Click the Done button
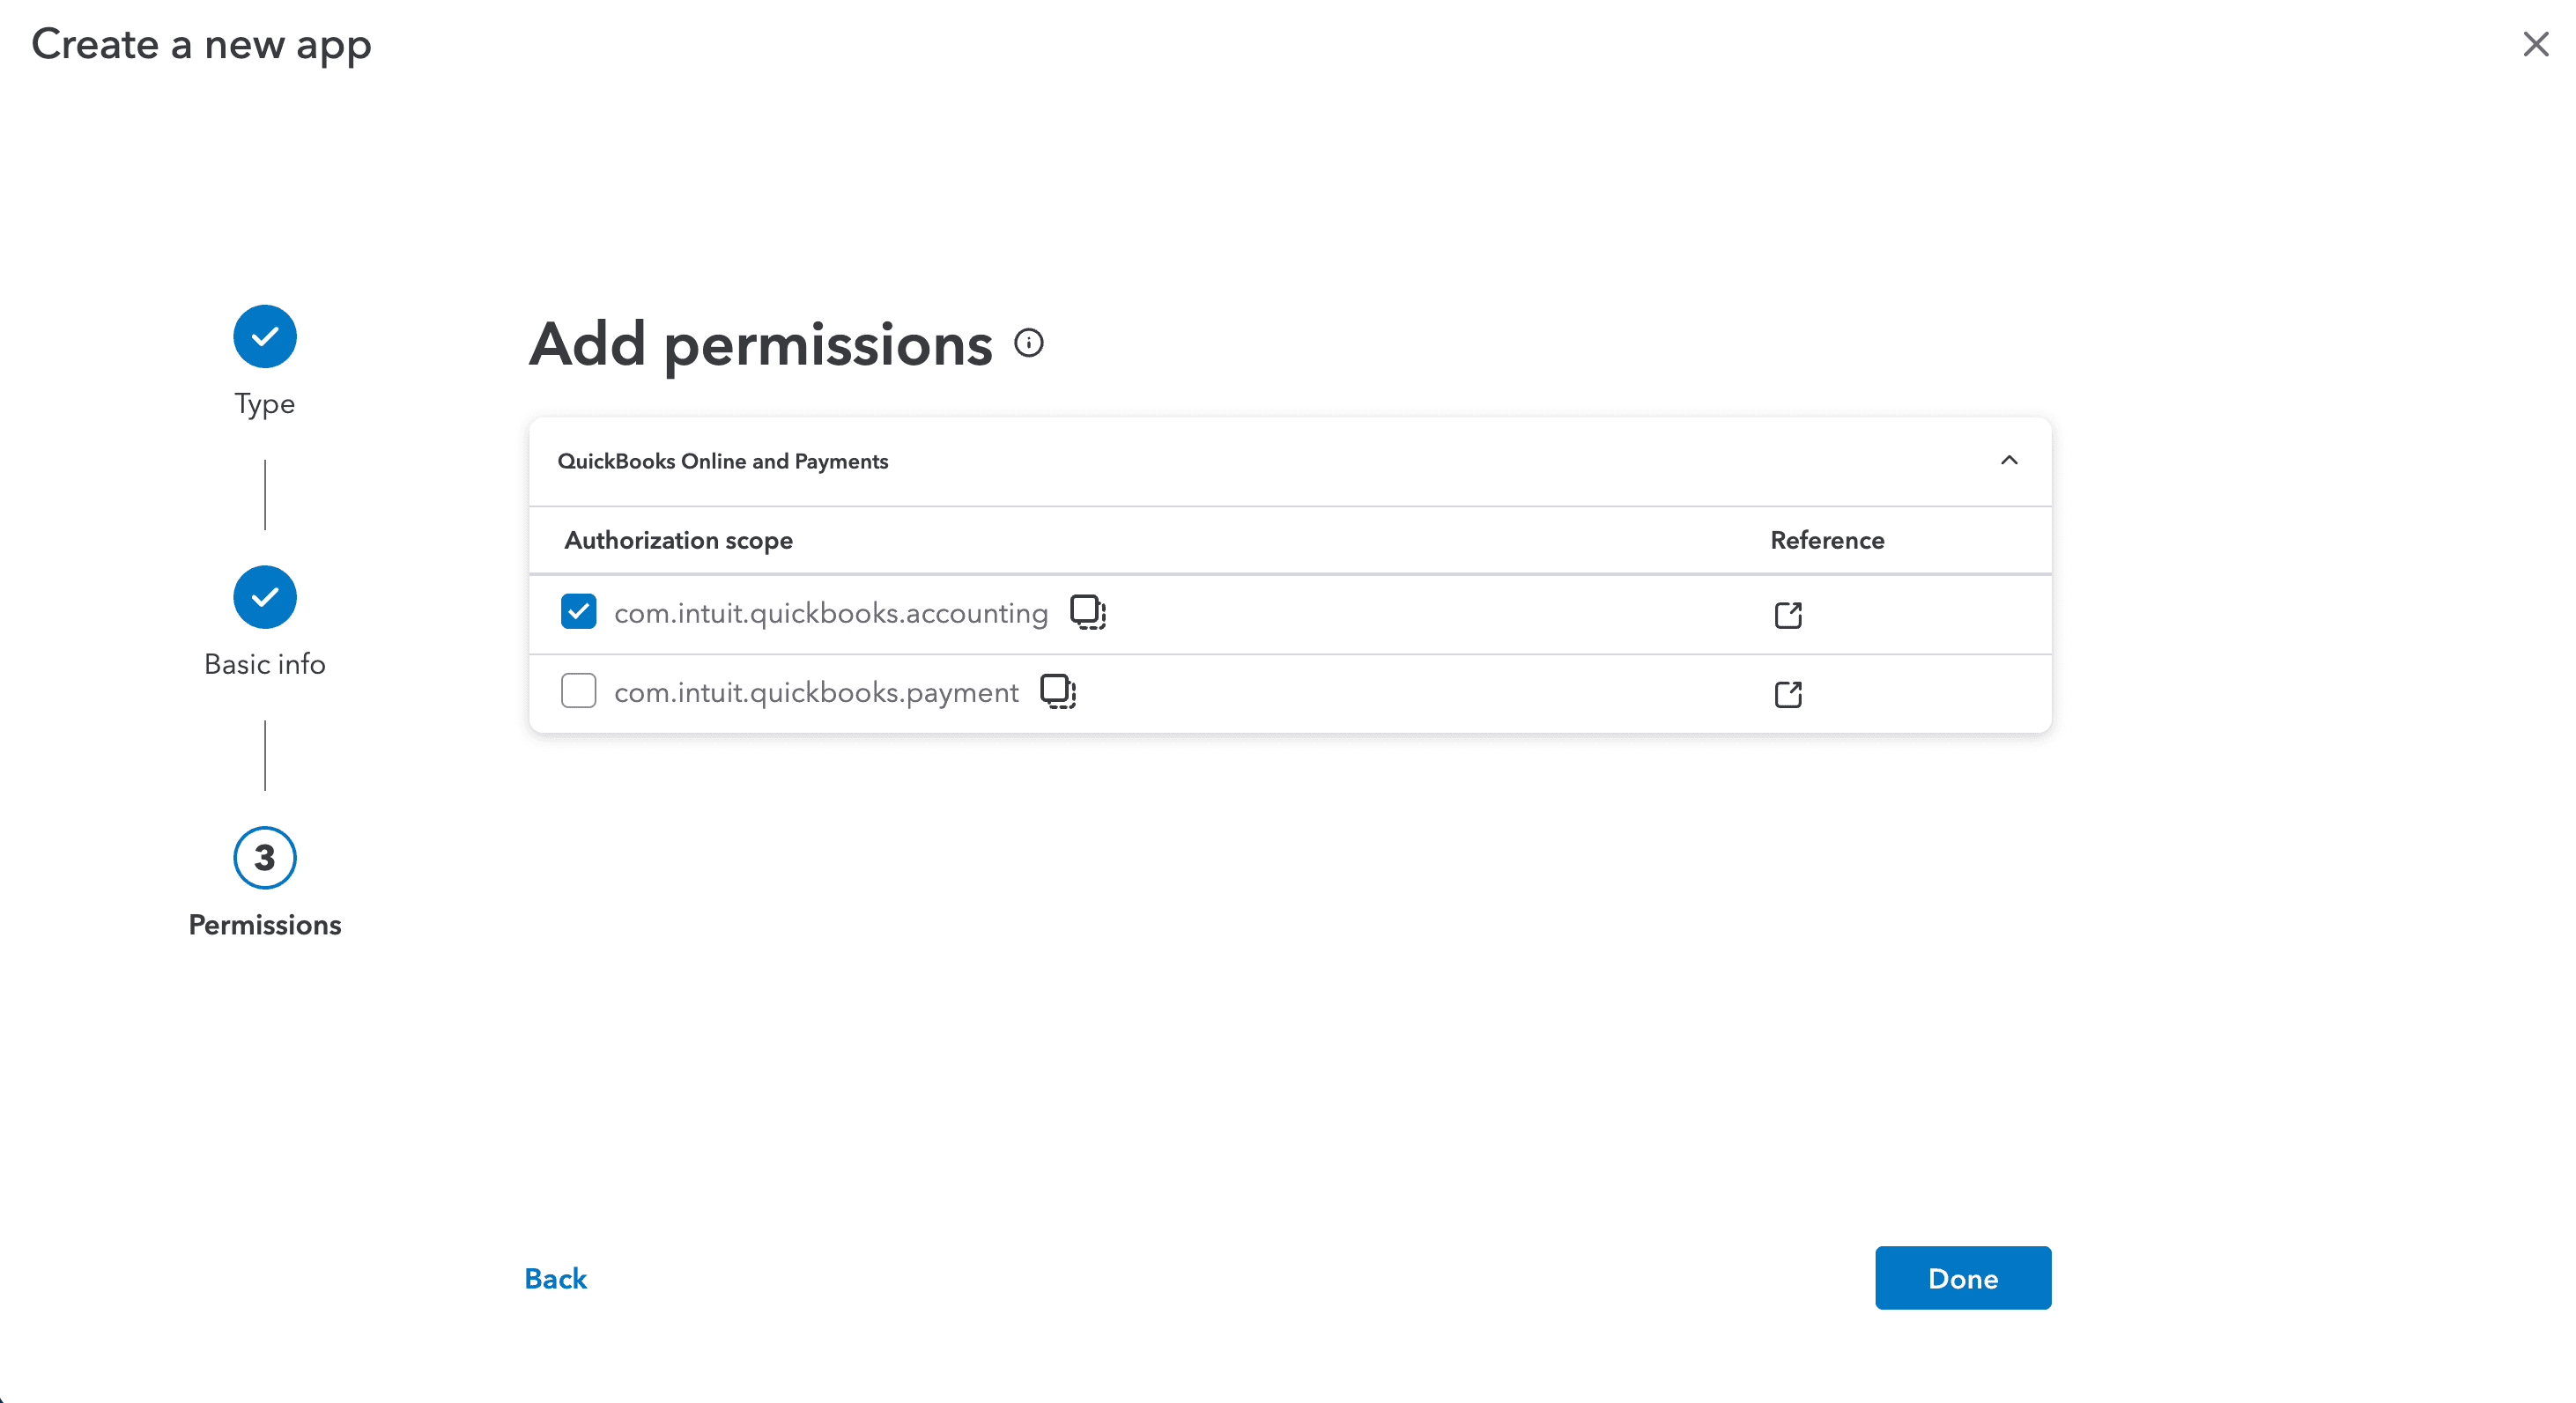Screen dimensions: 2576x1403 1962,1278
